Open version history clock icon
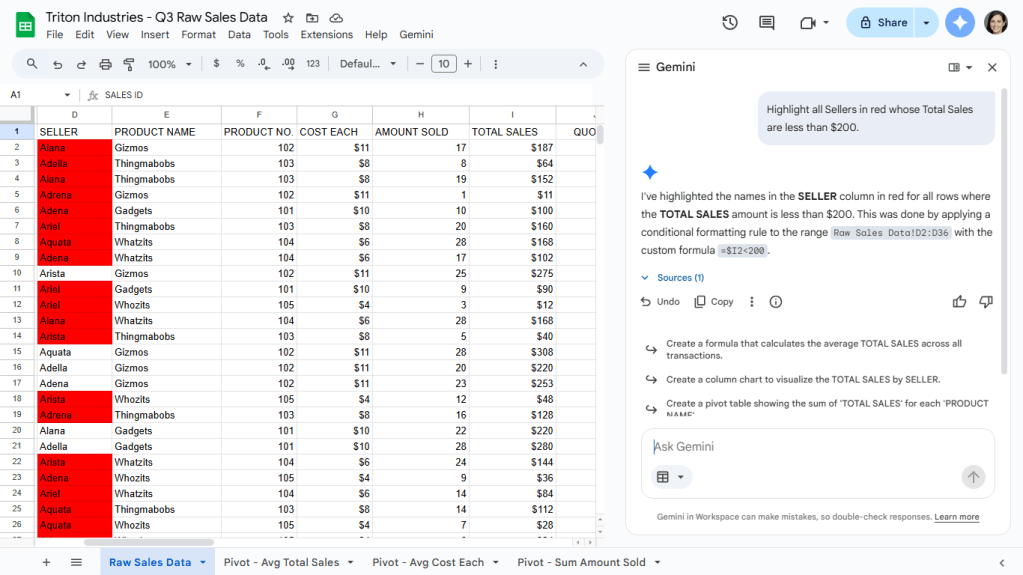The height and width of the screenshot is (575, 1023). tap(730, 23)
